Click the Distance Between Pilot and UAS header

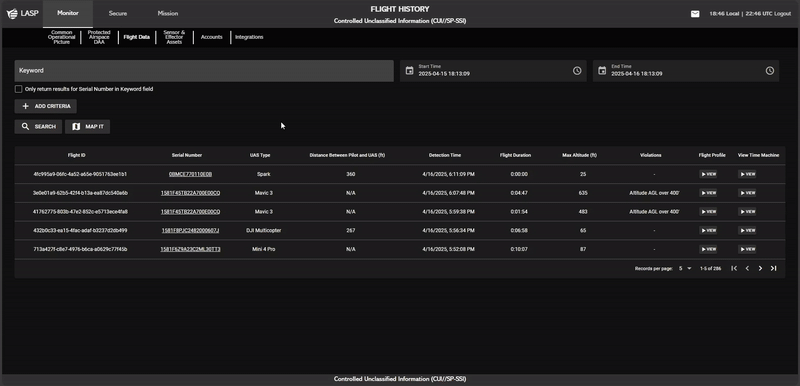click(347, 155)
